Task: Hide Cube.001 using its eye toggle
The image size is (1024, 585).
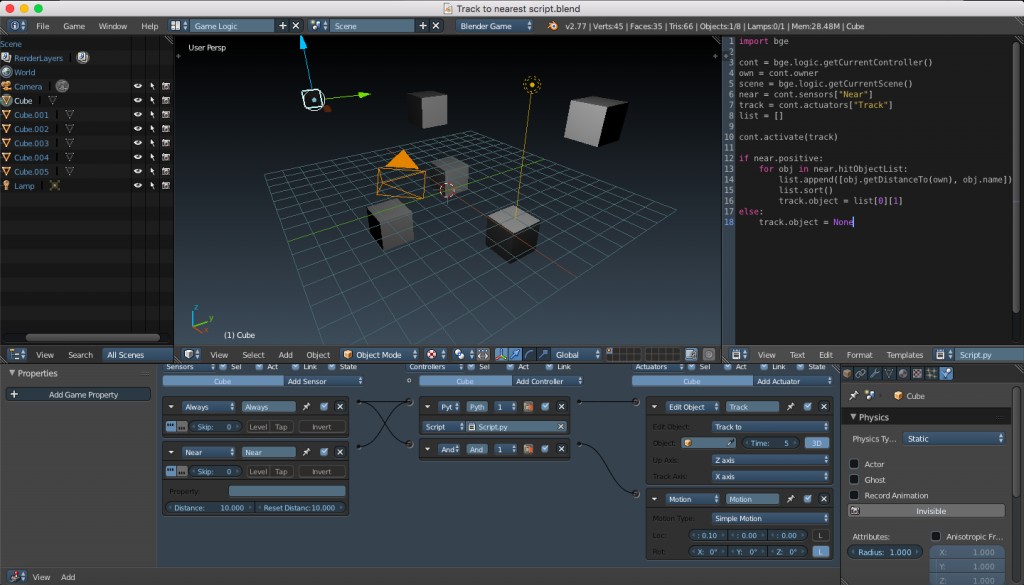Action: click(138, 114)
